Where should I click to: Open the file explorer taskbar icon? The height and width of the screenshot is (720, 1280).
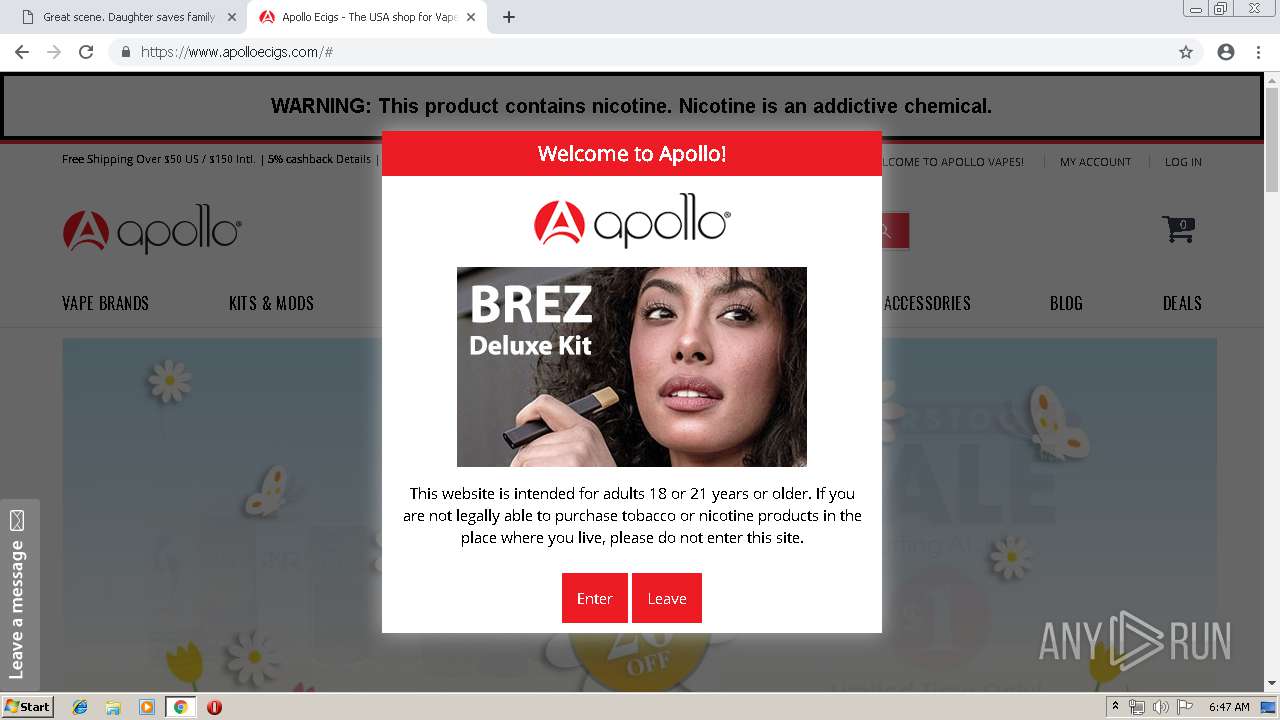[x=113, y=707]
